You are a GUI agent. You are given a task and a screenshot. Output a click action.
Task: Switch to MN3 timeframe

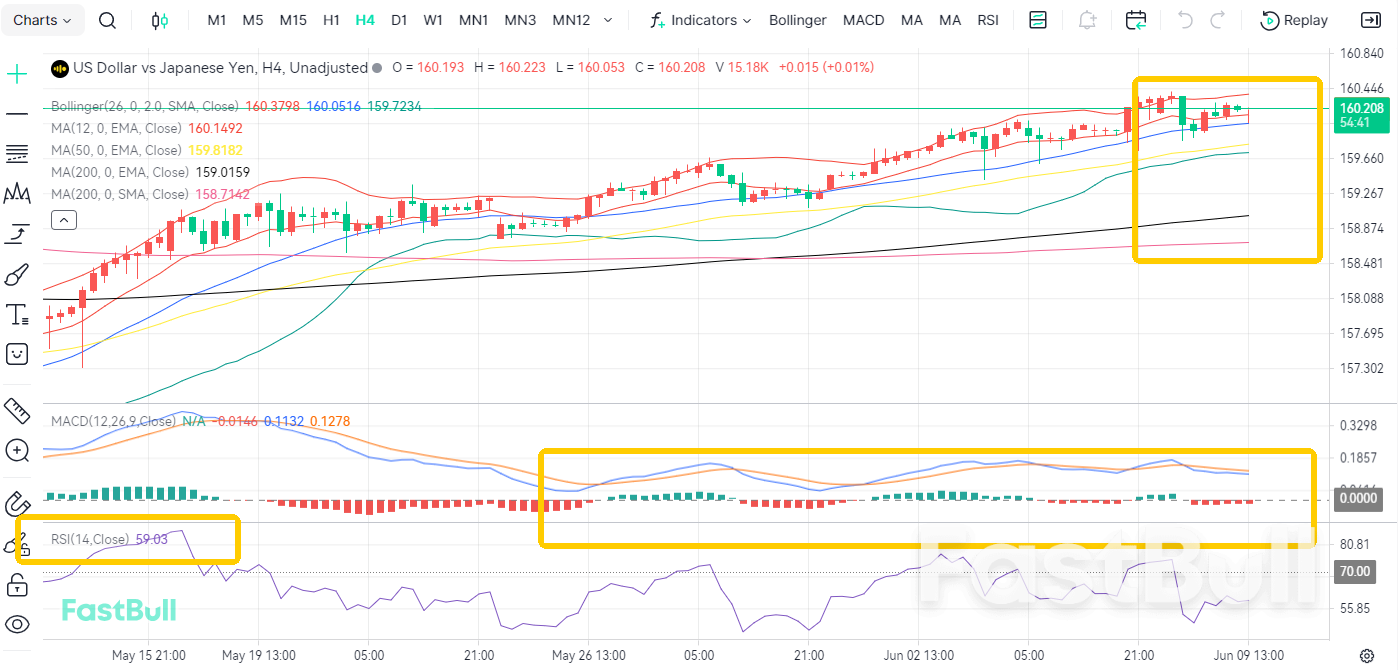coord(520,20)
